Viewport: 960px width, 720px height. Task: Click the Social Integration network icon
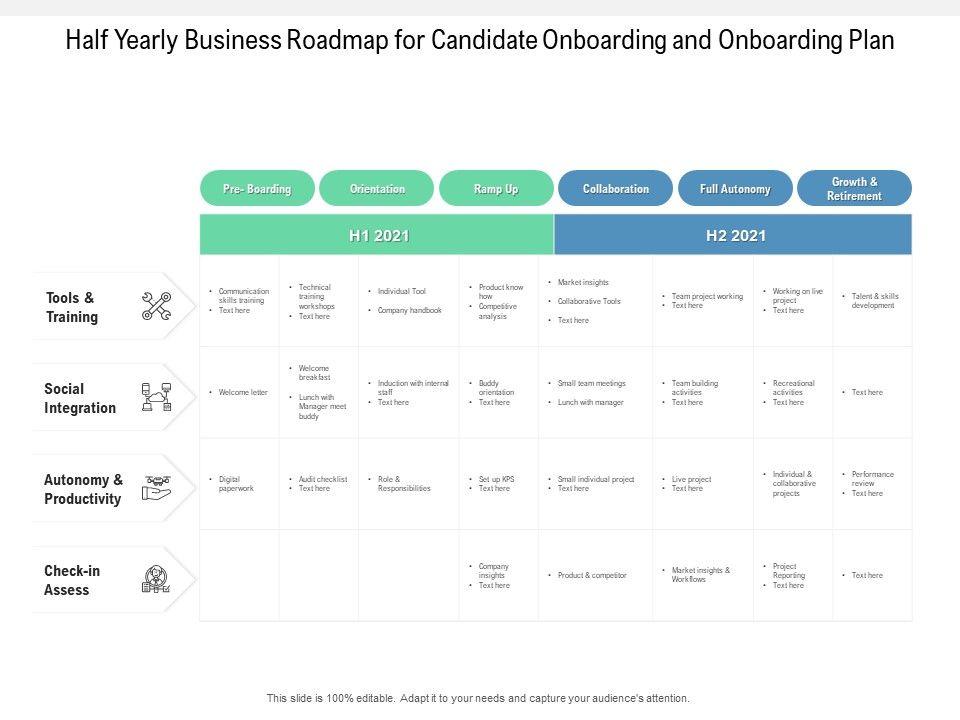pyautogui.click(x=156, y=397)
